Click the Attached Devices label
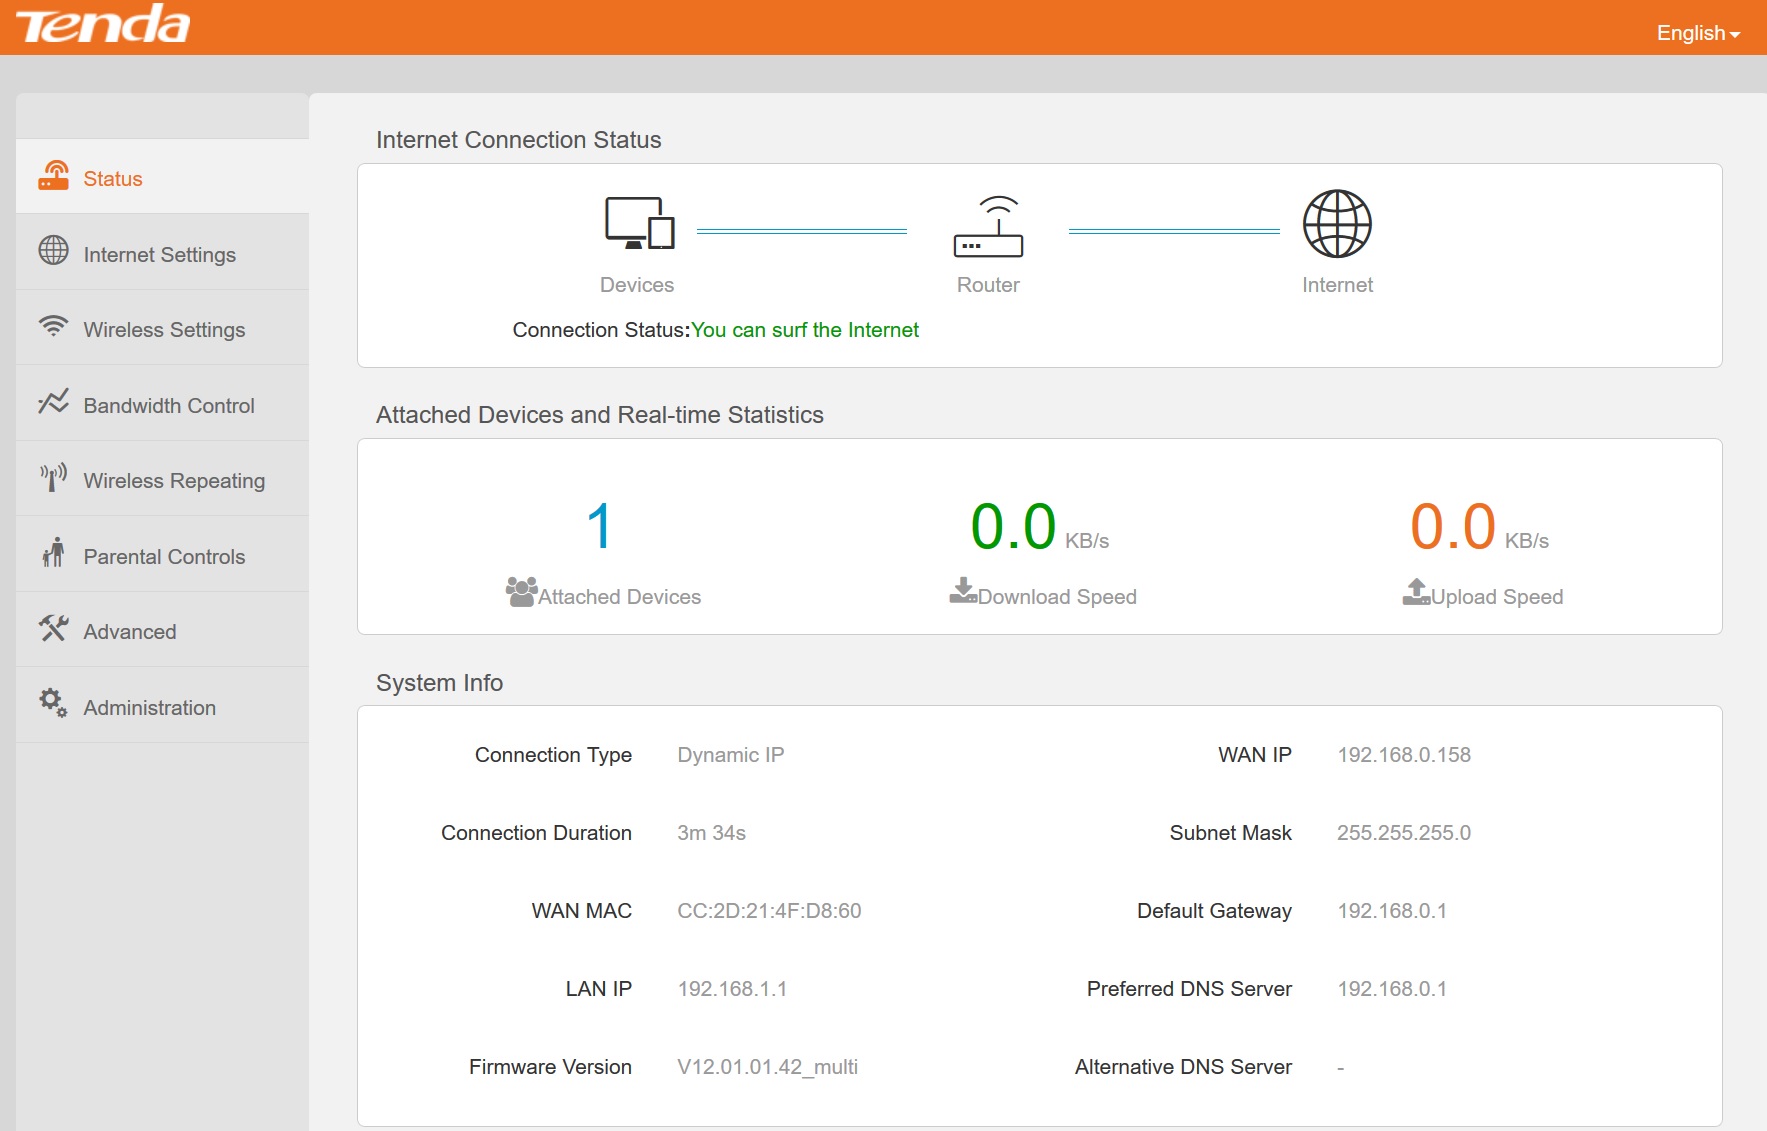Screen dimensions: 1767x1131 coord(619,597)
